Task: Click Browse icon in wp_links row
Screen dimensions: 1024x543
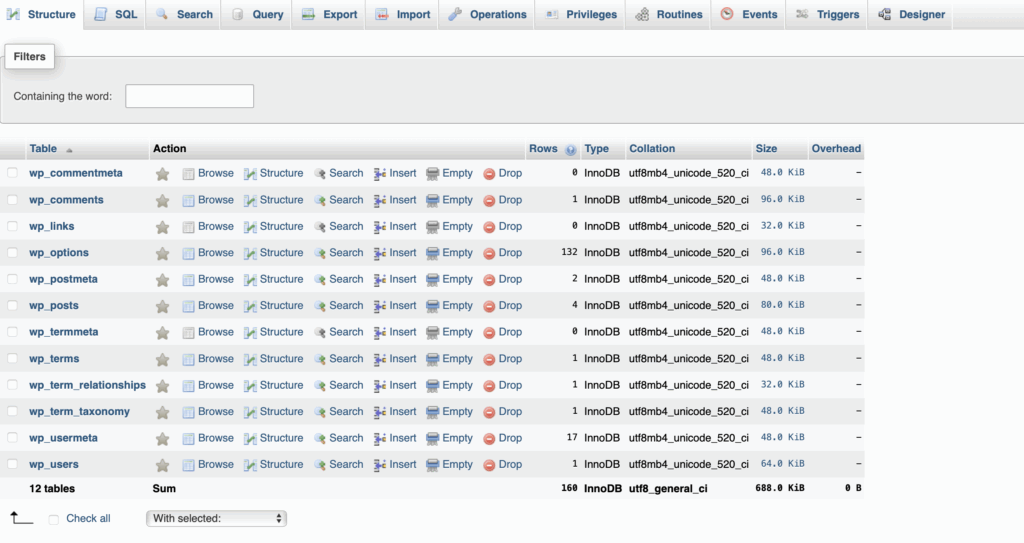Action: (x=188, y=227)
